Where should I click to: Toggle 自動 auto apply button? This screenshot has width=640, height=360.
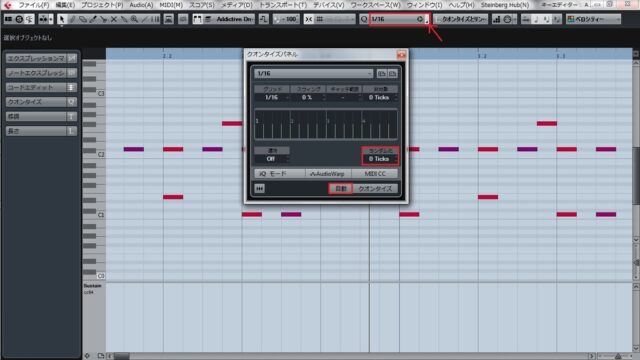tap(340, 188)
